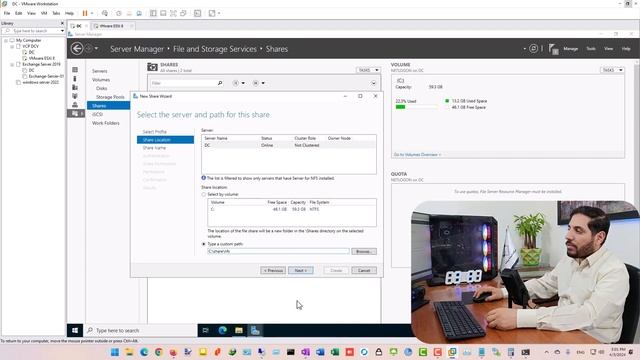Viewport: 640px width, 360px height.
Task: Click the Server Manager forward arrow
Action: click(x=88, y=49)
